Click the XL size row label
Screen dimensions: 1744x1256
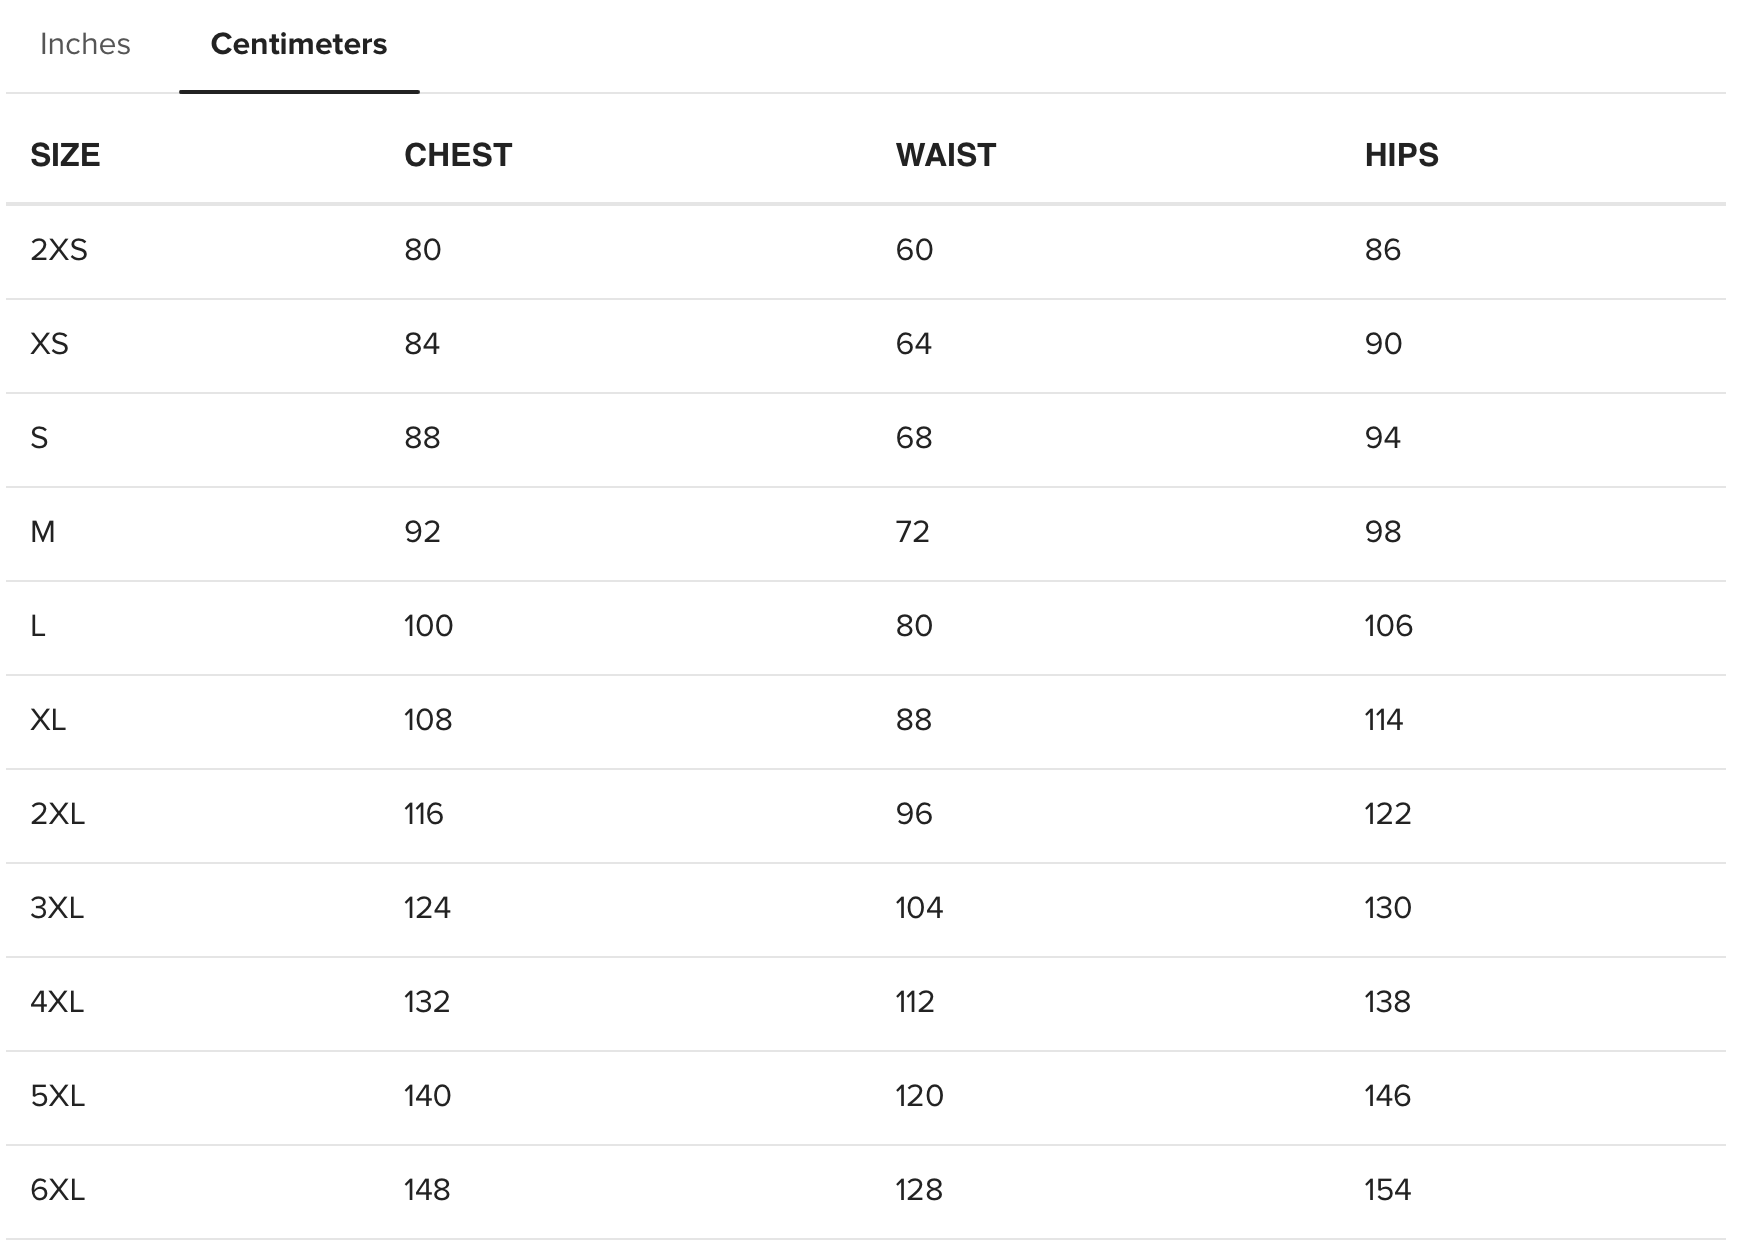(x=48, y=720)
